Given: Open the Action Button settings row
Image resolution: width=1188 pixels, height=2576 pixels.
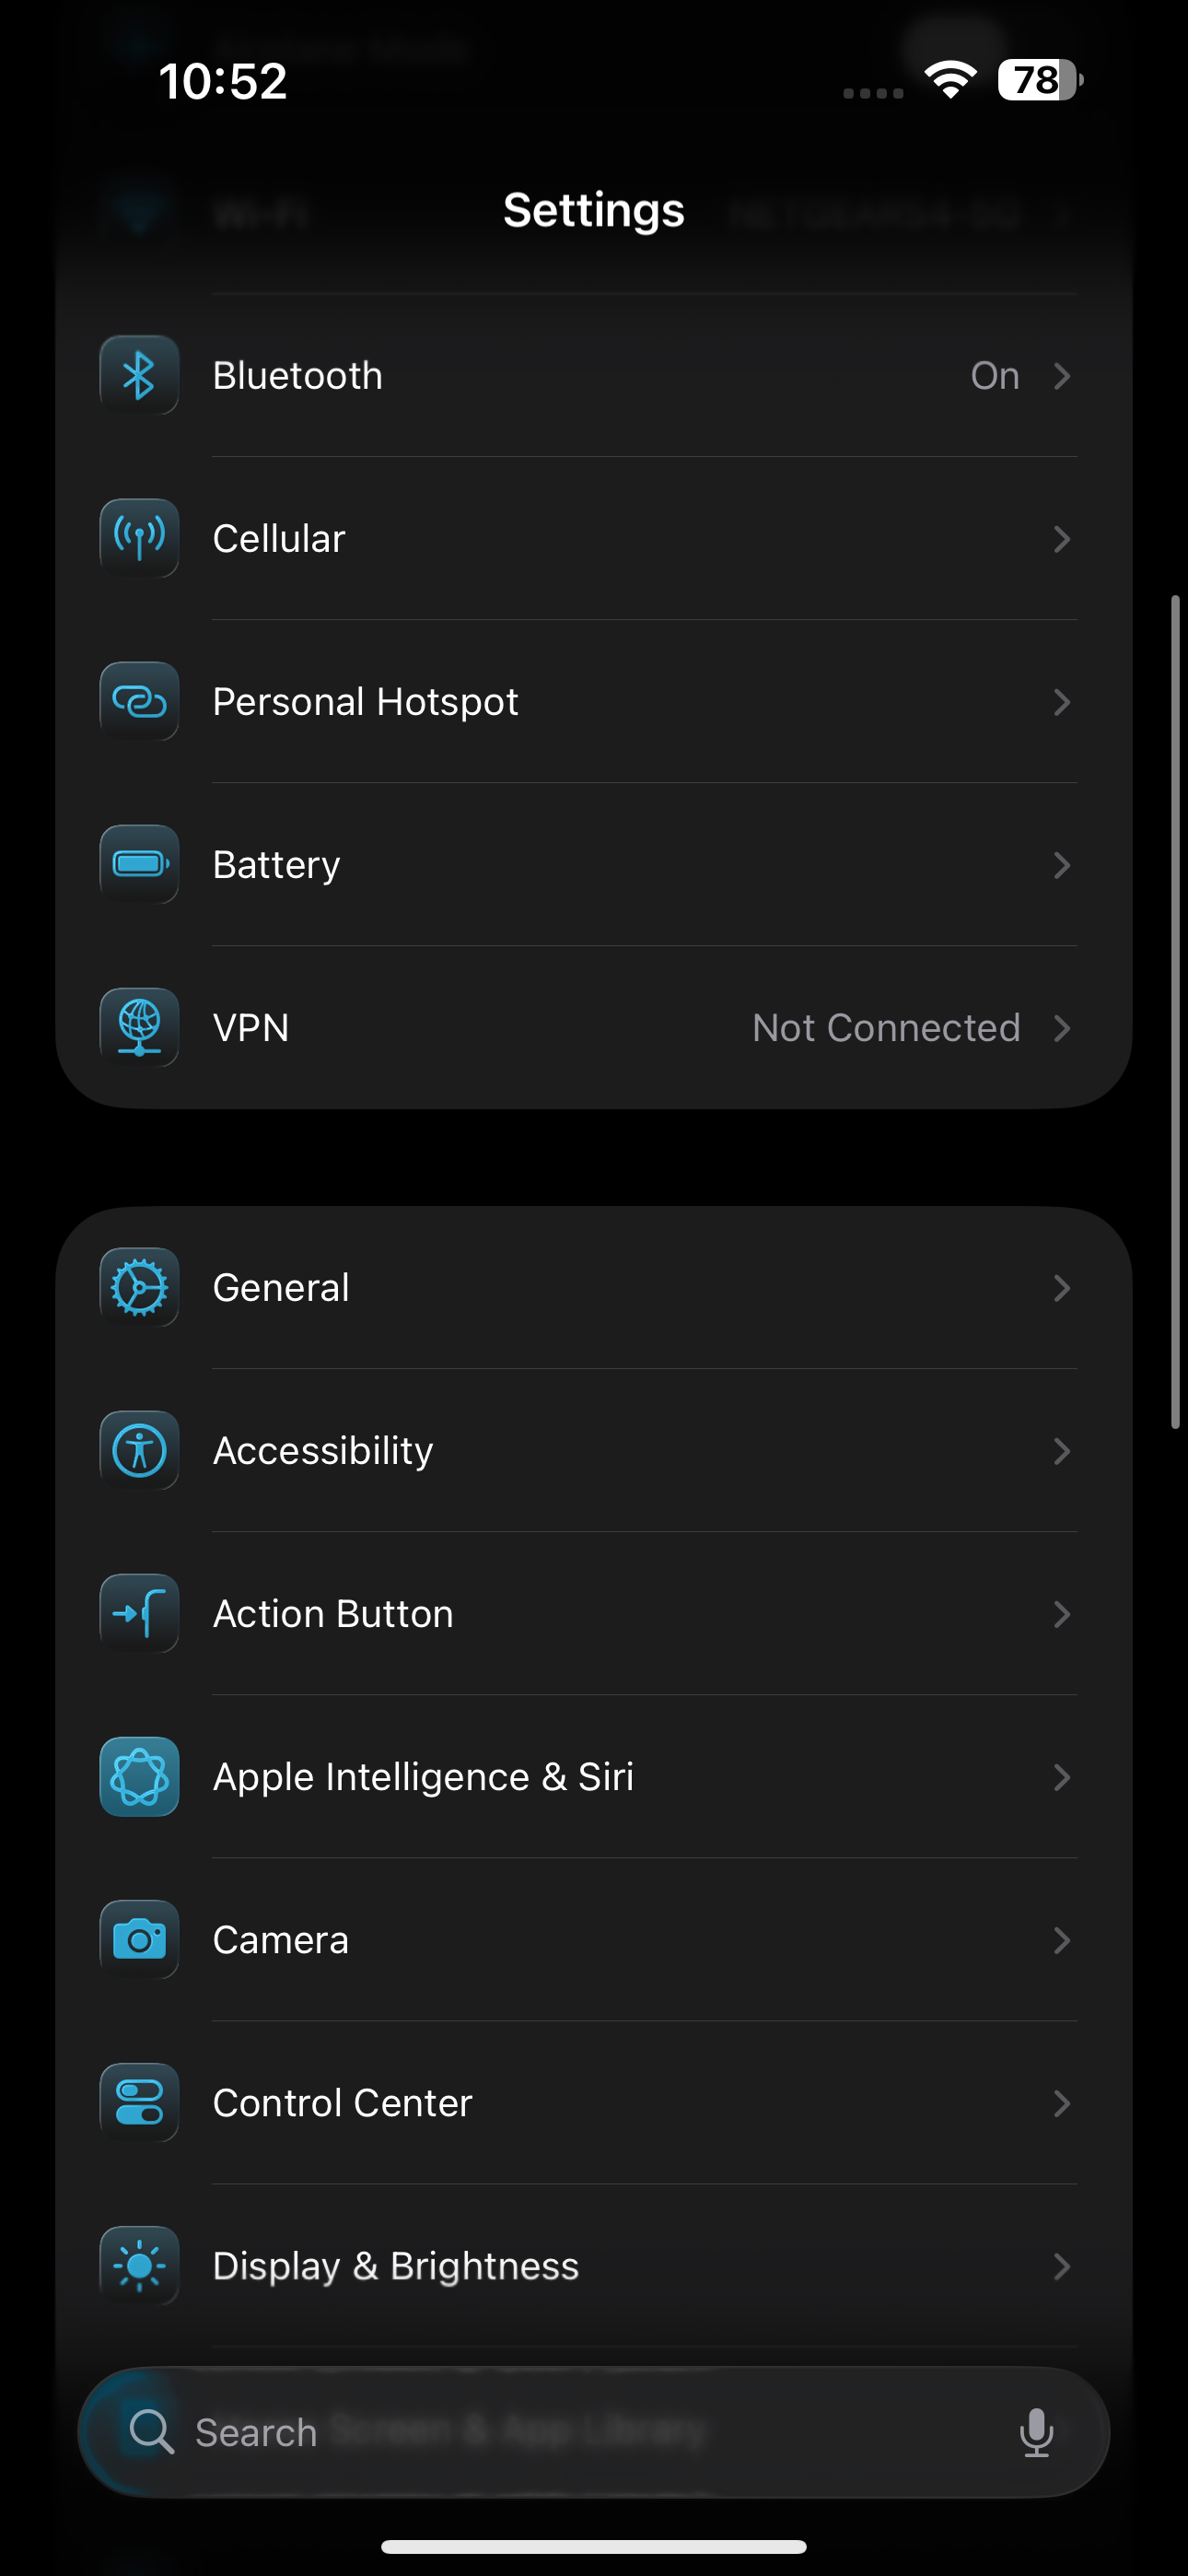Looking at the screenshot, I should click(x=334, y=1614).
